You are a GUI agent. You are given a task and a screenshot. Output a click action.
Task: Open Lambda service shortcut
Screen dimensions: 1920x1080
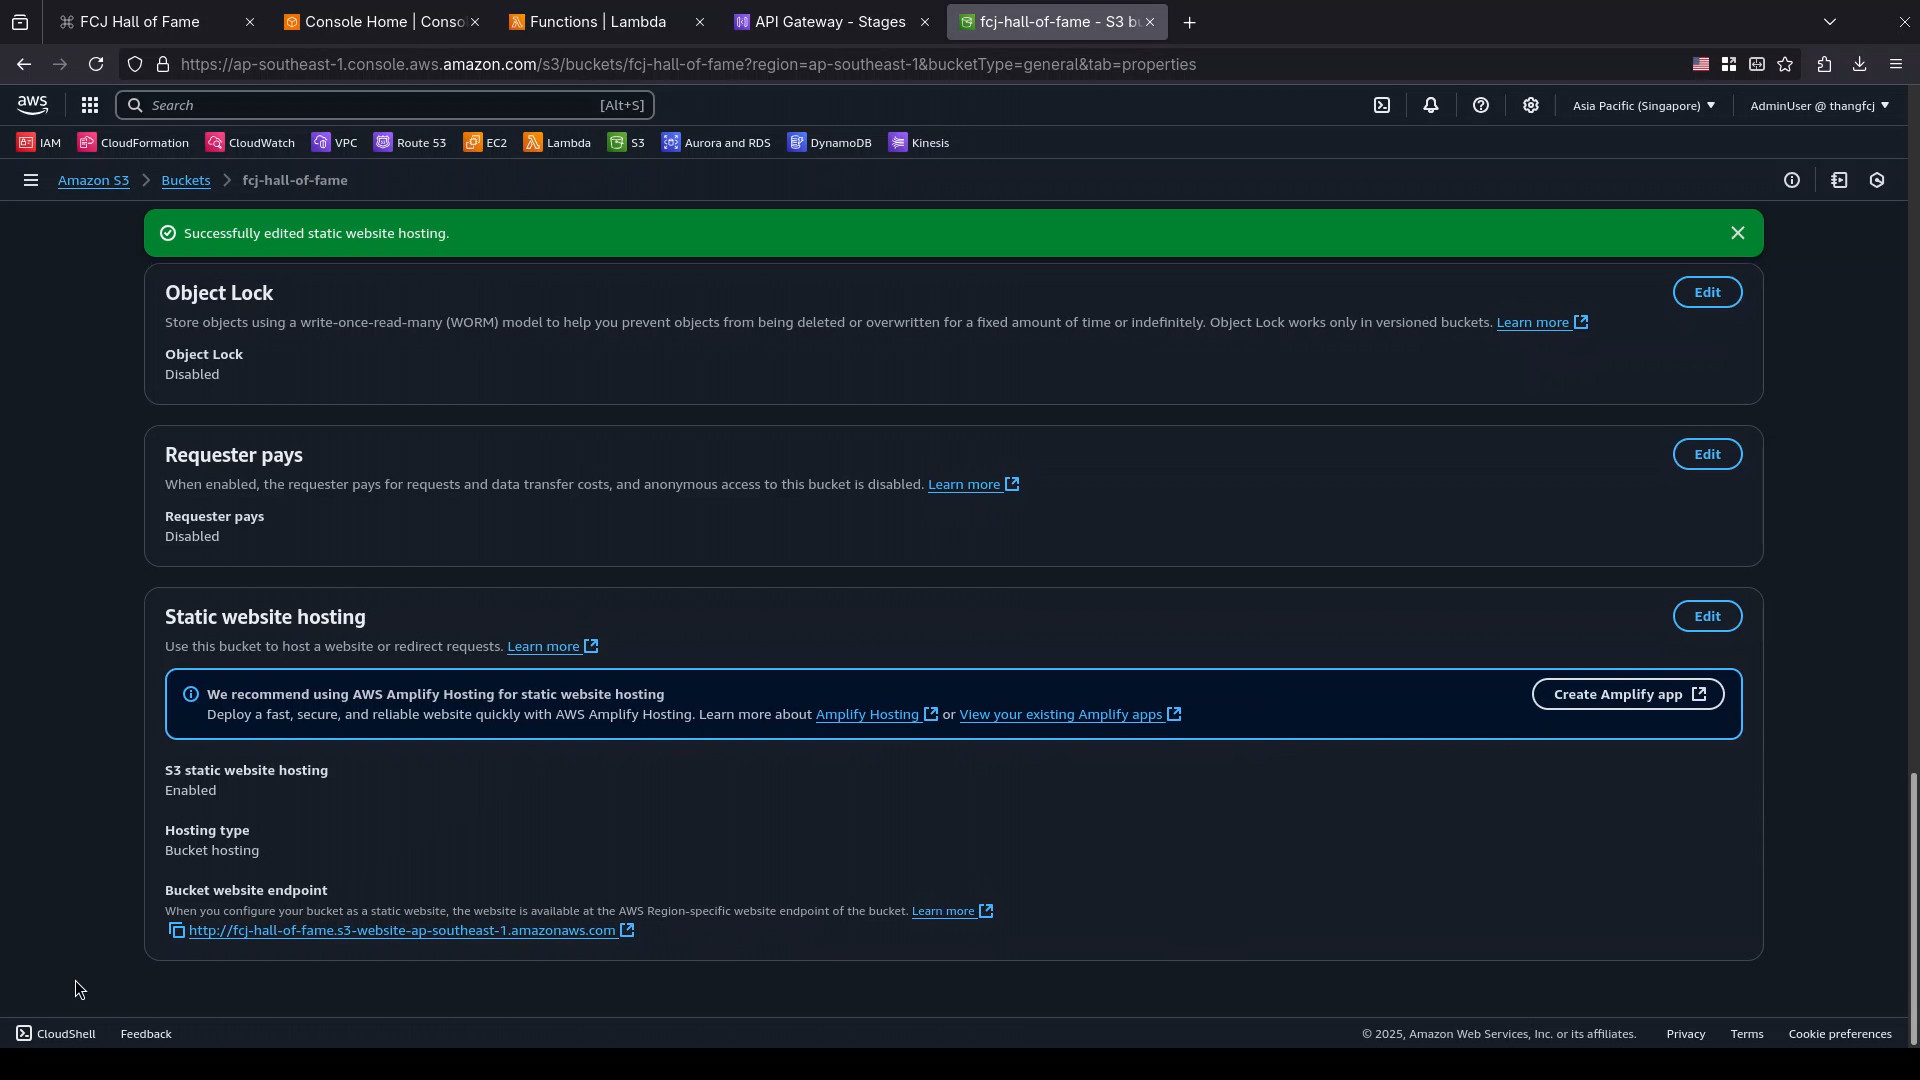point(557,143)
